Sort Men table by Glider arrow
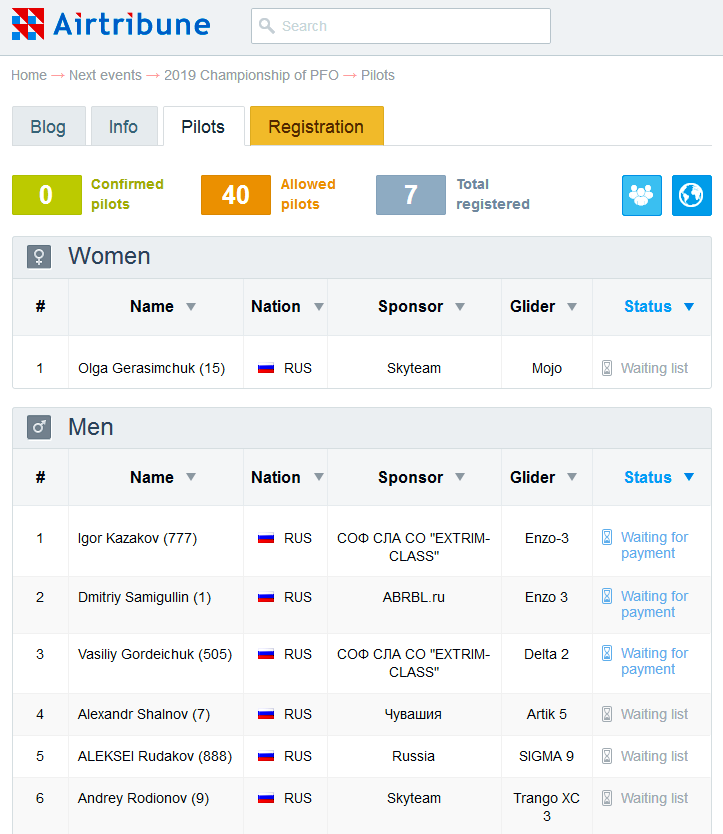The image size is (723, 834). click(x=572, y=477)
